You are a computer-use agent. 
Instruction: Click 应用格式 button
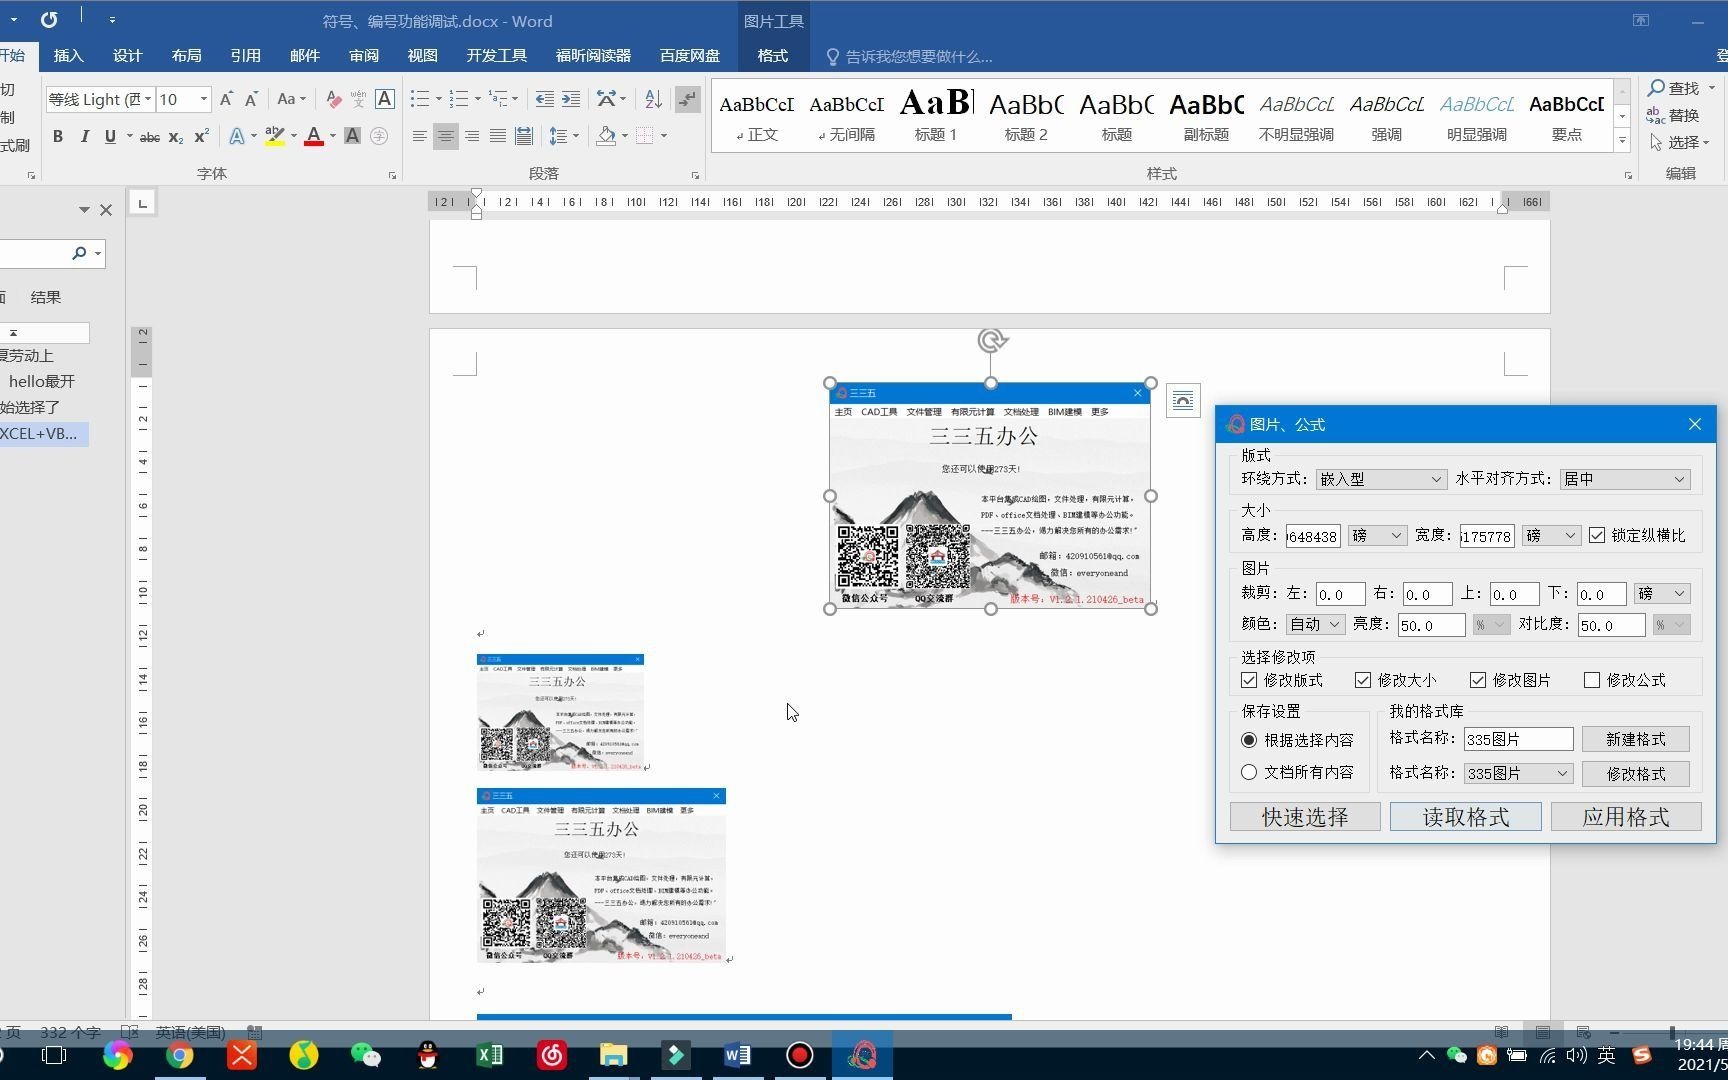(1626, 817)
